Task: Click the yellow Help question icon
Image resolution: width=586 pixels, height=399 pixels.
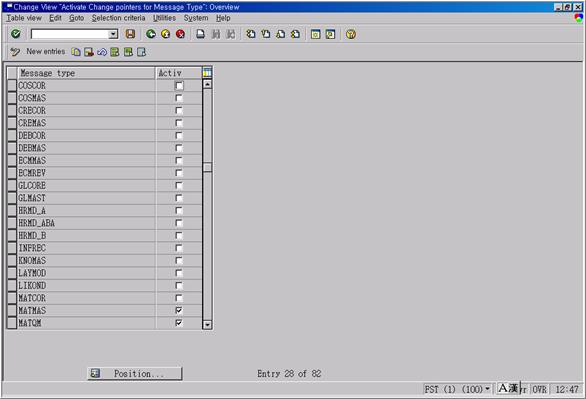Action: click(x=351, y=34)
